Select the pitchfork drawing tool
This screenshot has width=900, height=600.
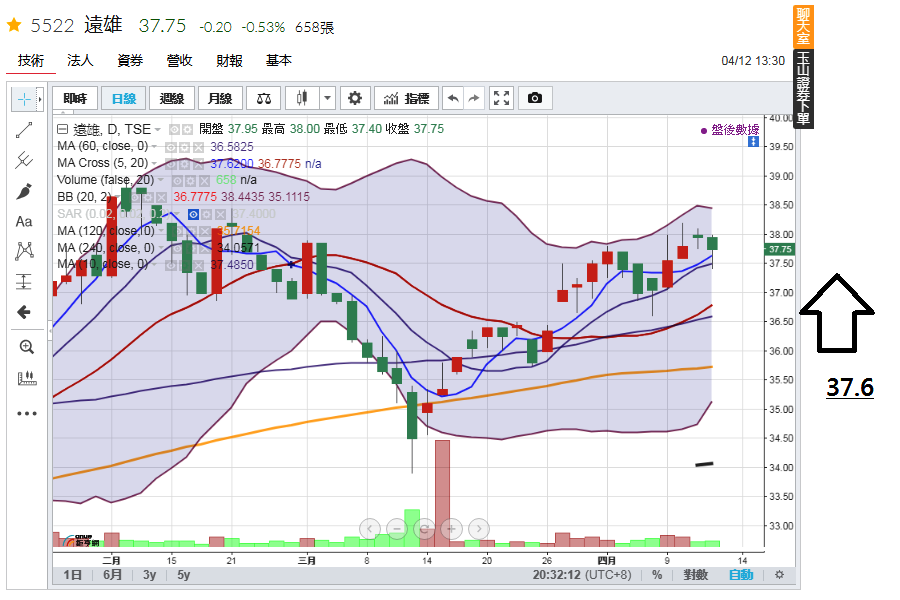point(24,160)
